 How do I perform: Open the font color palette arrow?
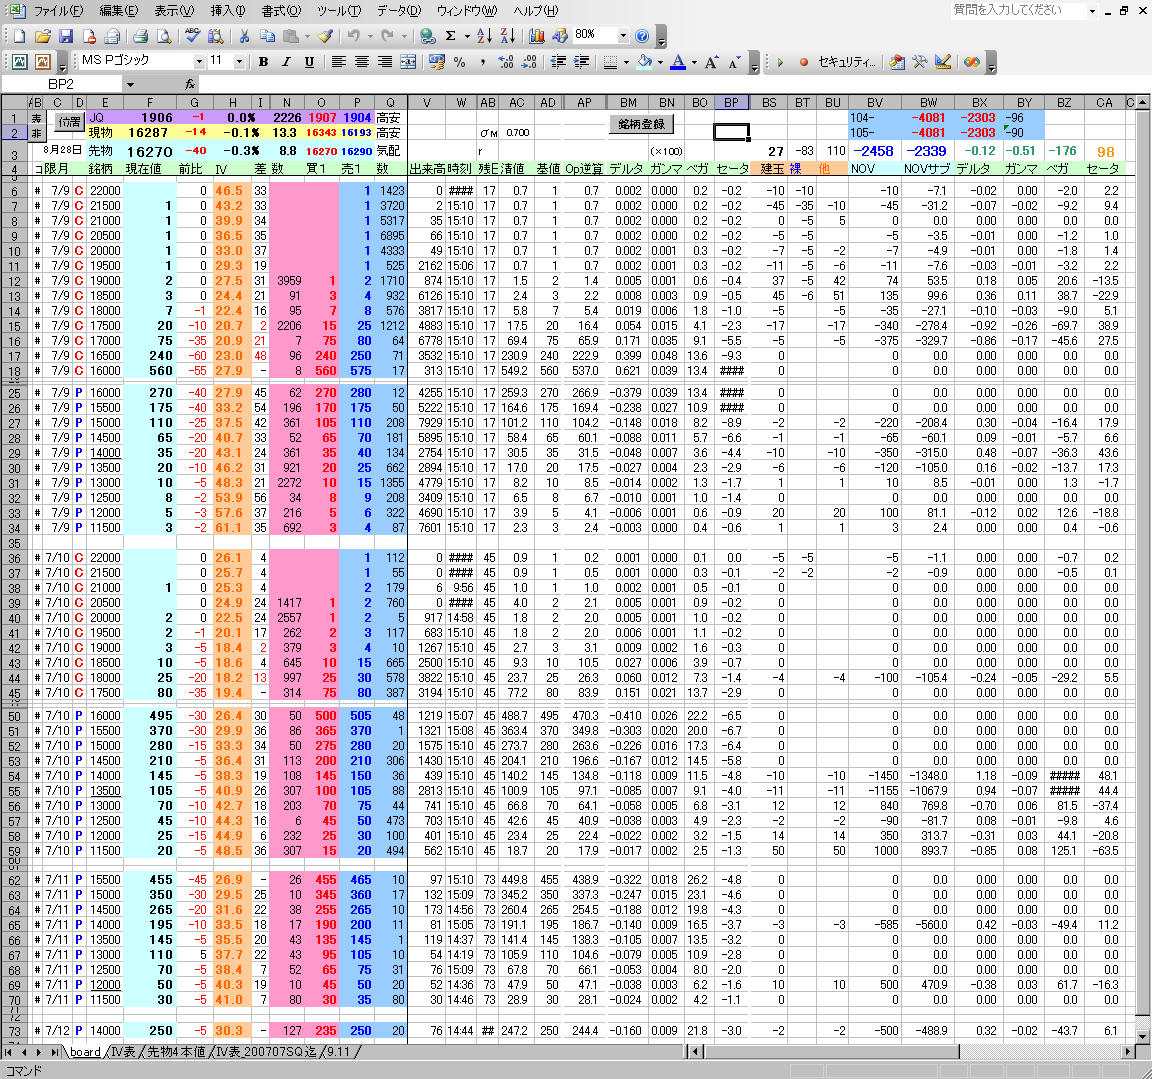point(694,62)
